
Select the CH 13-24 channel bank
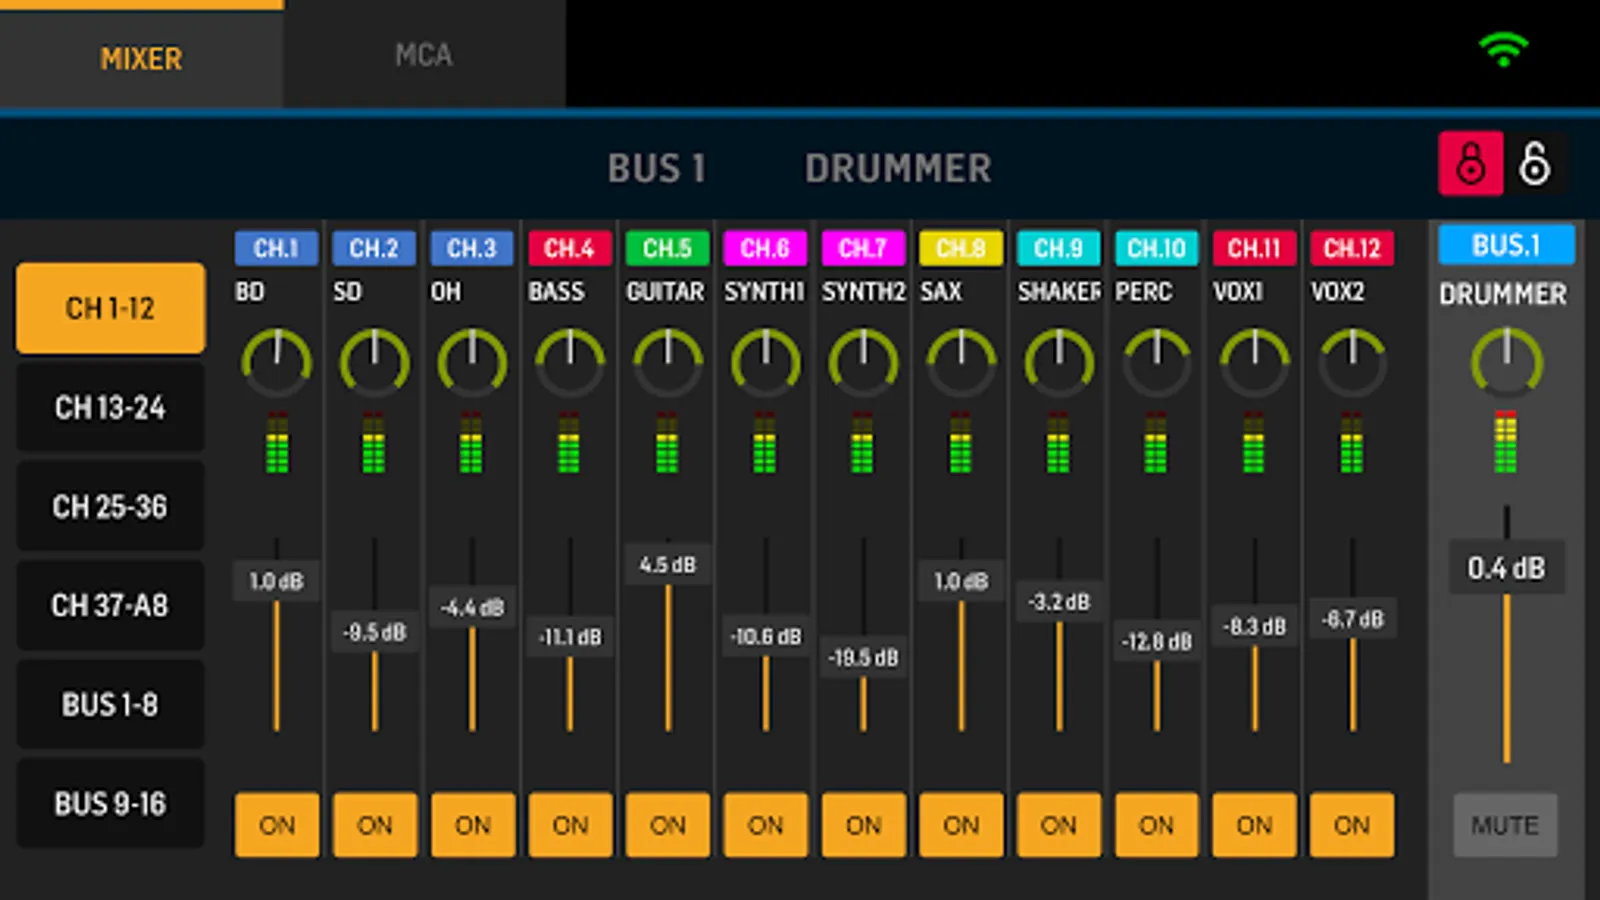pos(110,408)
